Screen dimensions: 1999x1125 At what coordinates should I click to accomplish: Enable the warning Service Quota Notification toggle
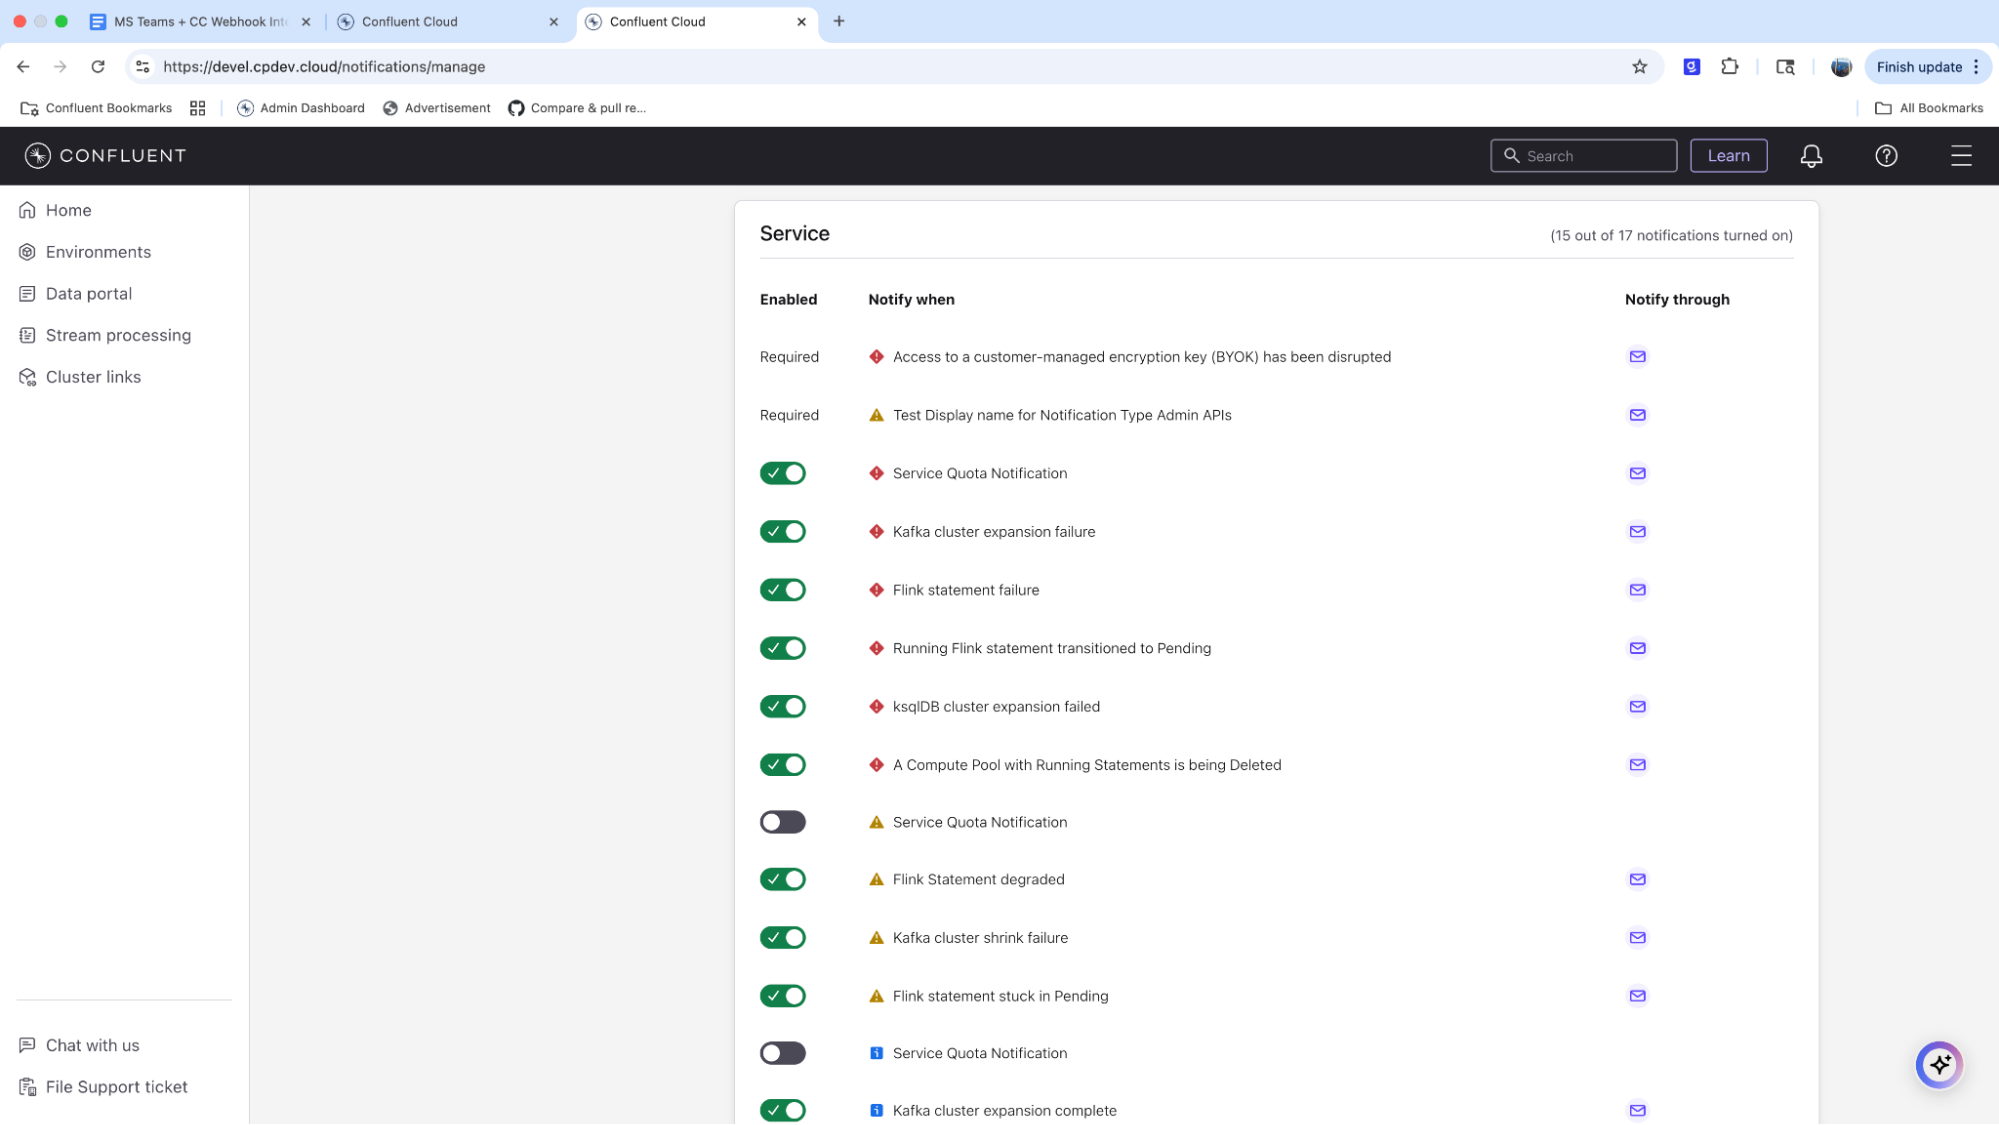click(782, 822)
